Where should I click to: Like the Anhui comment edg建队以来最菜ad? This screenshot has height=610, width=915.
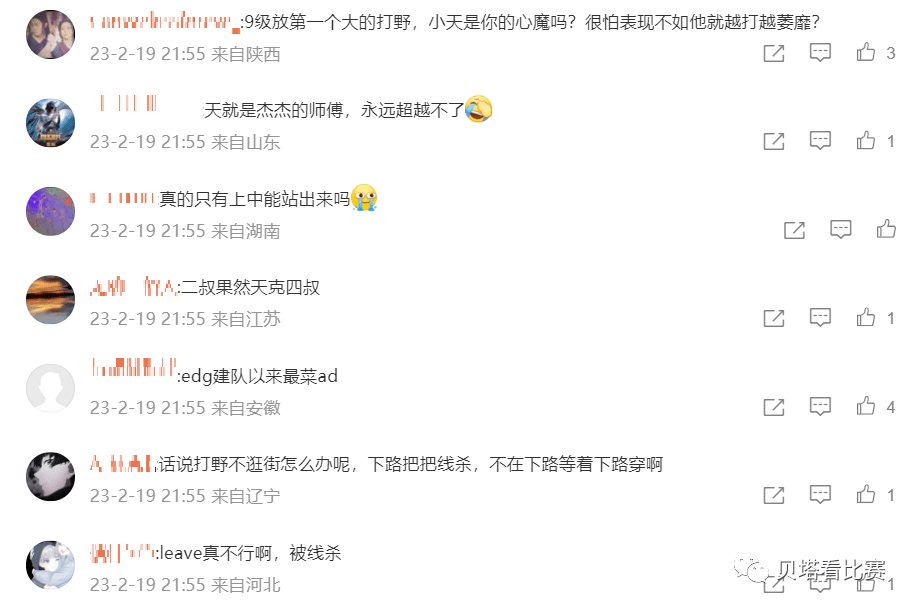[866, 406]
